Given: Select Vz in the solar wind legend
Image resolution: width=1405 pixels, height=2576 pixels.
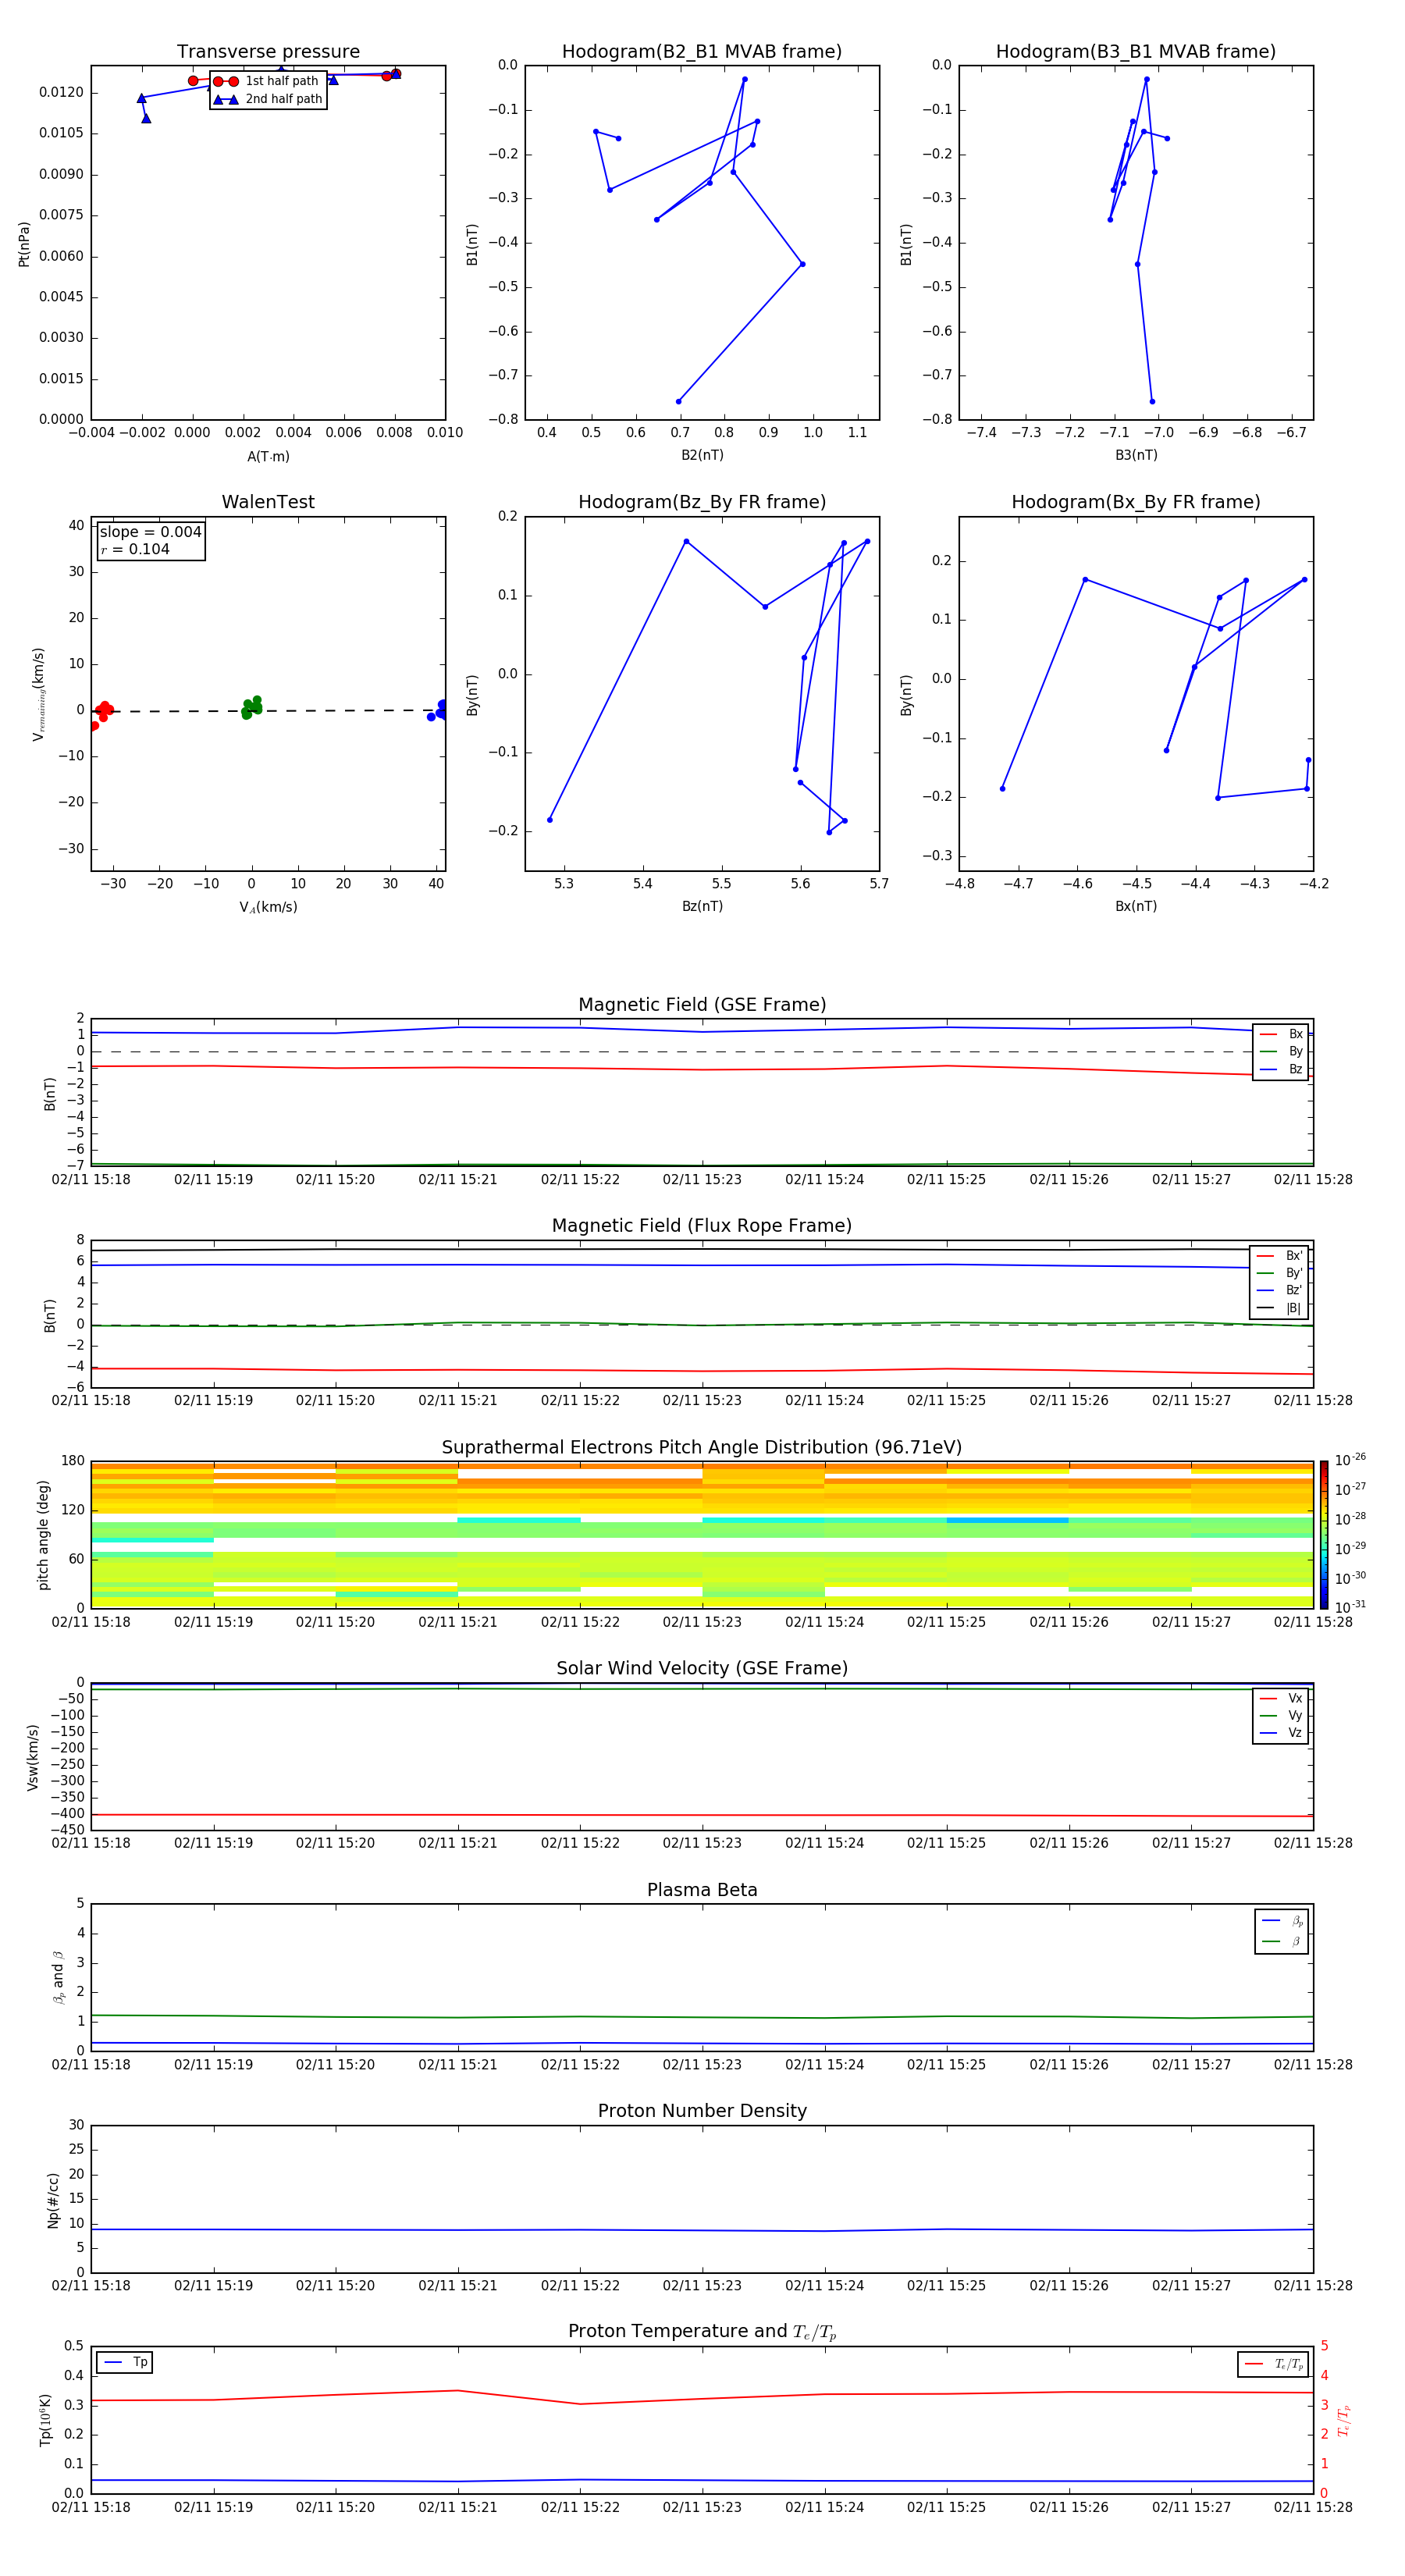Looking at the screenshot, I should [x=1281, y=1733].
